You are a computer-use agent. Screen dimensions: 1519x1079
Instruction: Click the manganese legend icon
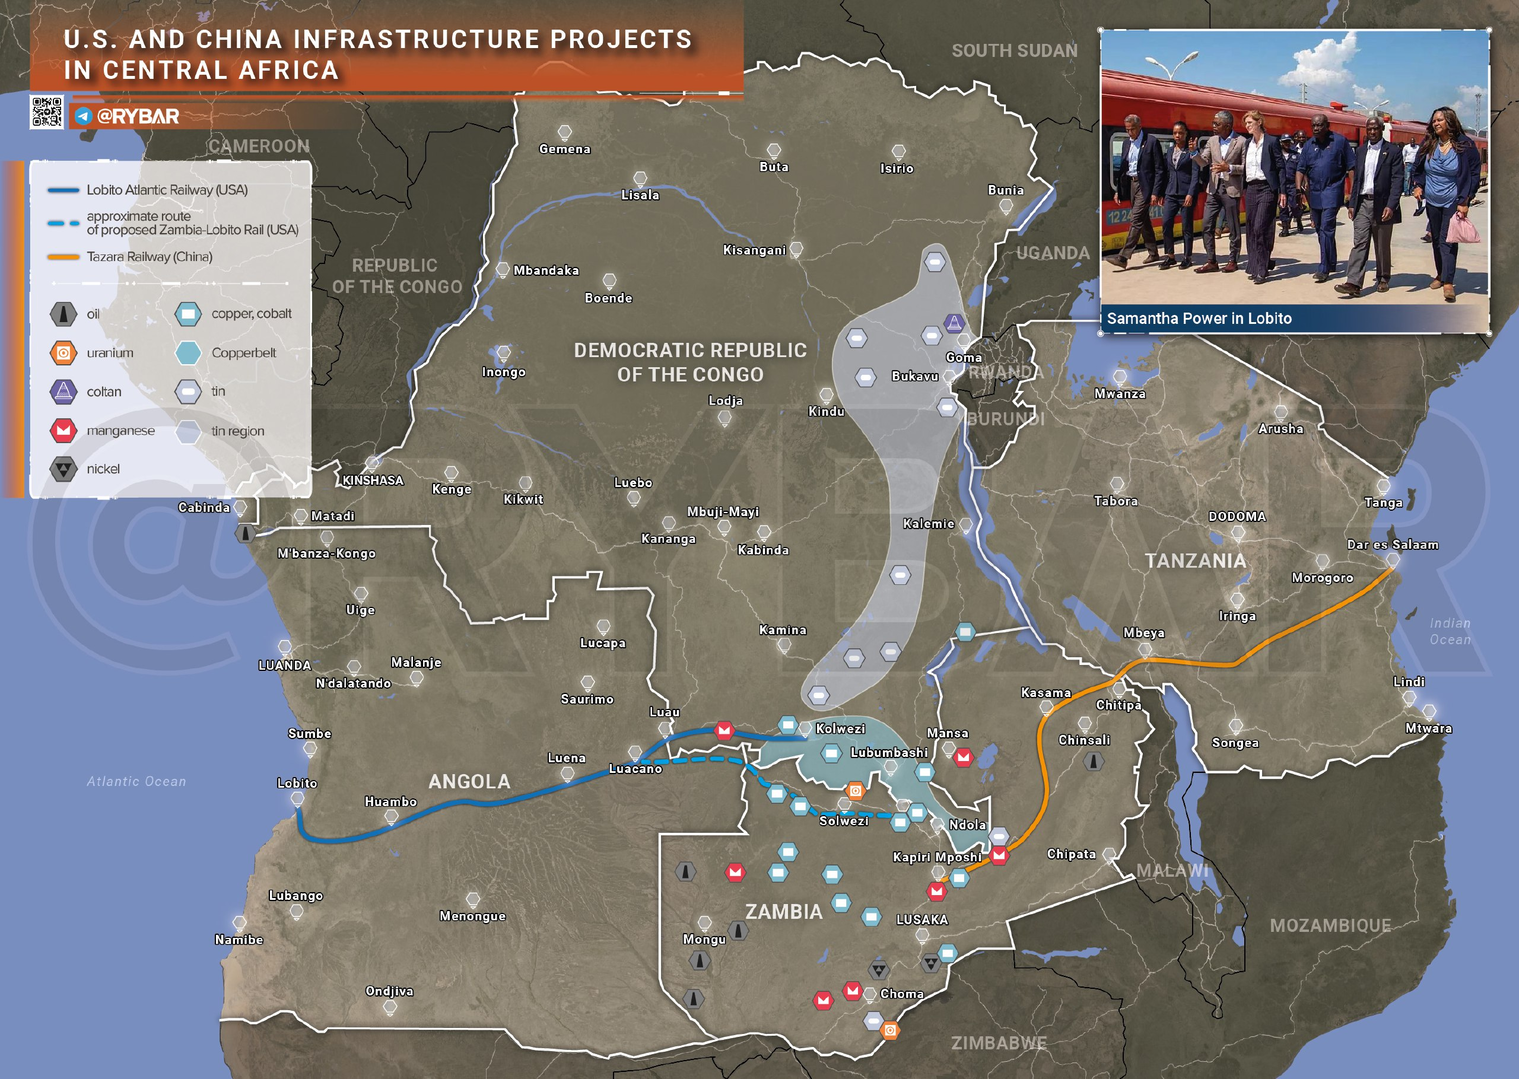[x=63, y=431]
